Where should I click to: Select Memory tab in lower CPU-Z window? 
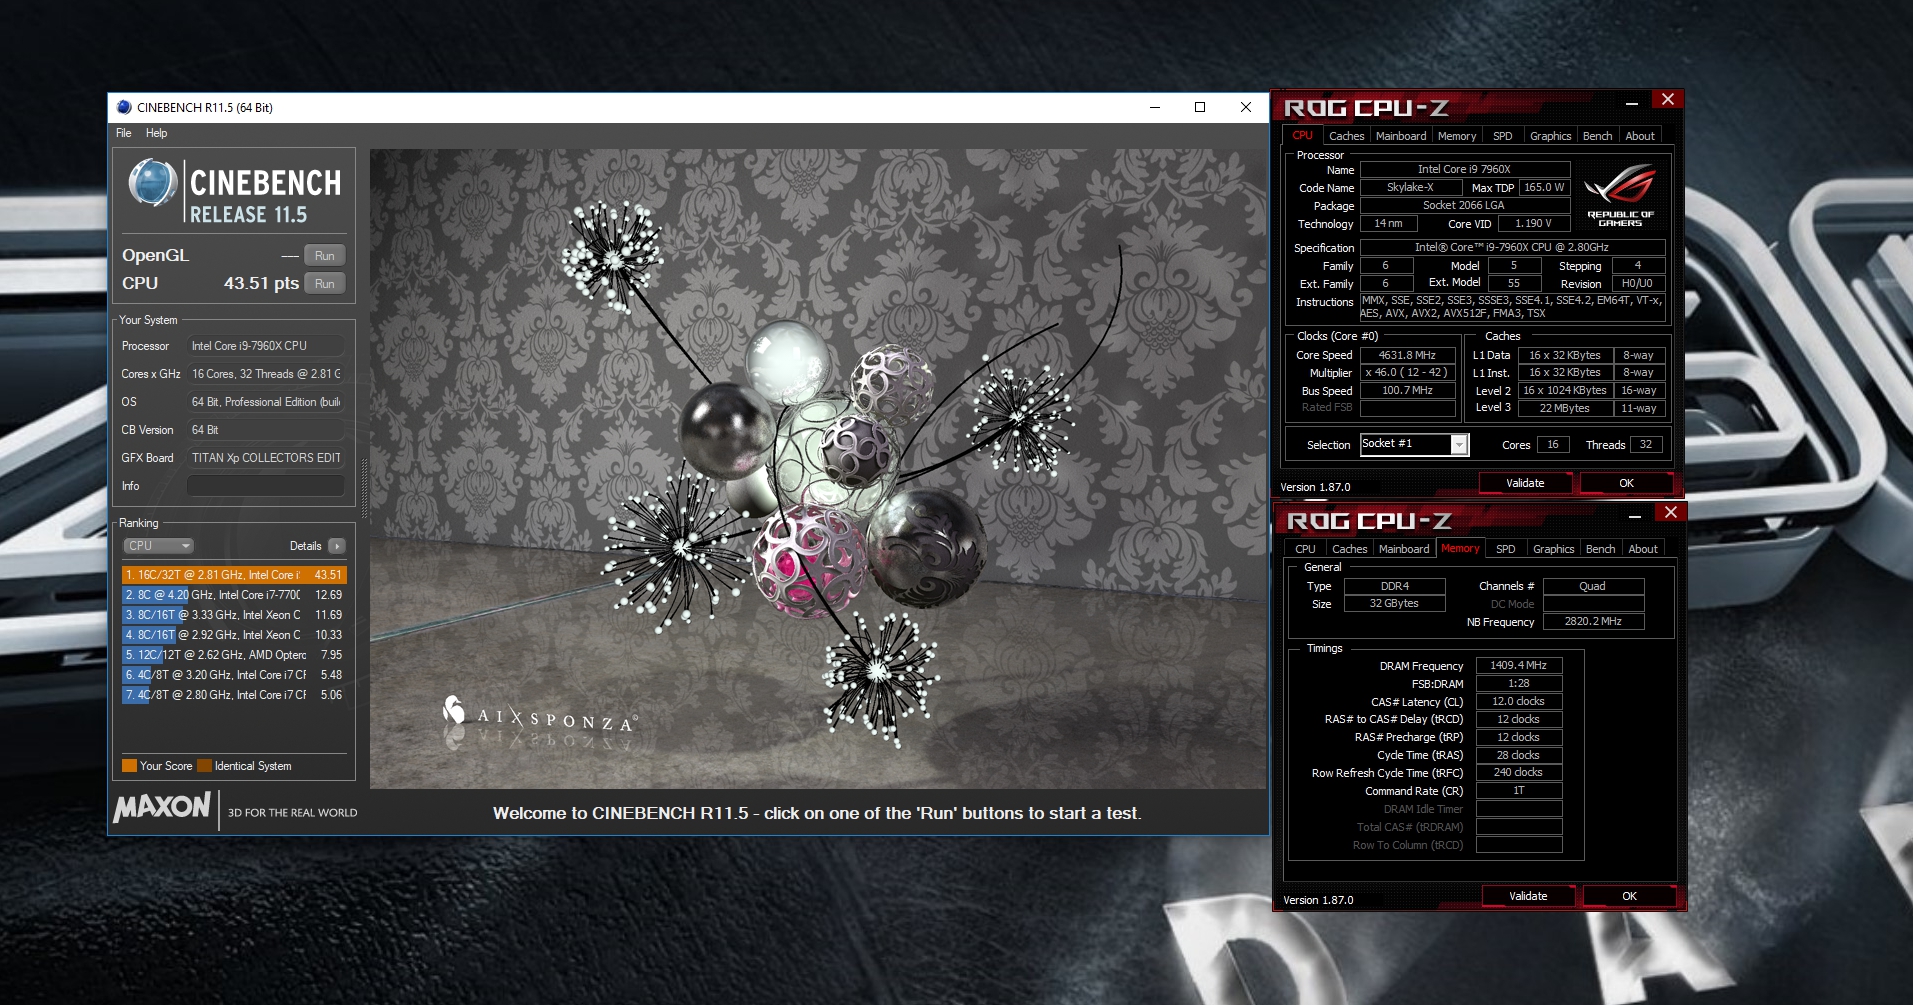tap(1460, 548)
